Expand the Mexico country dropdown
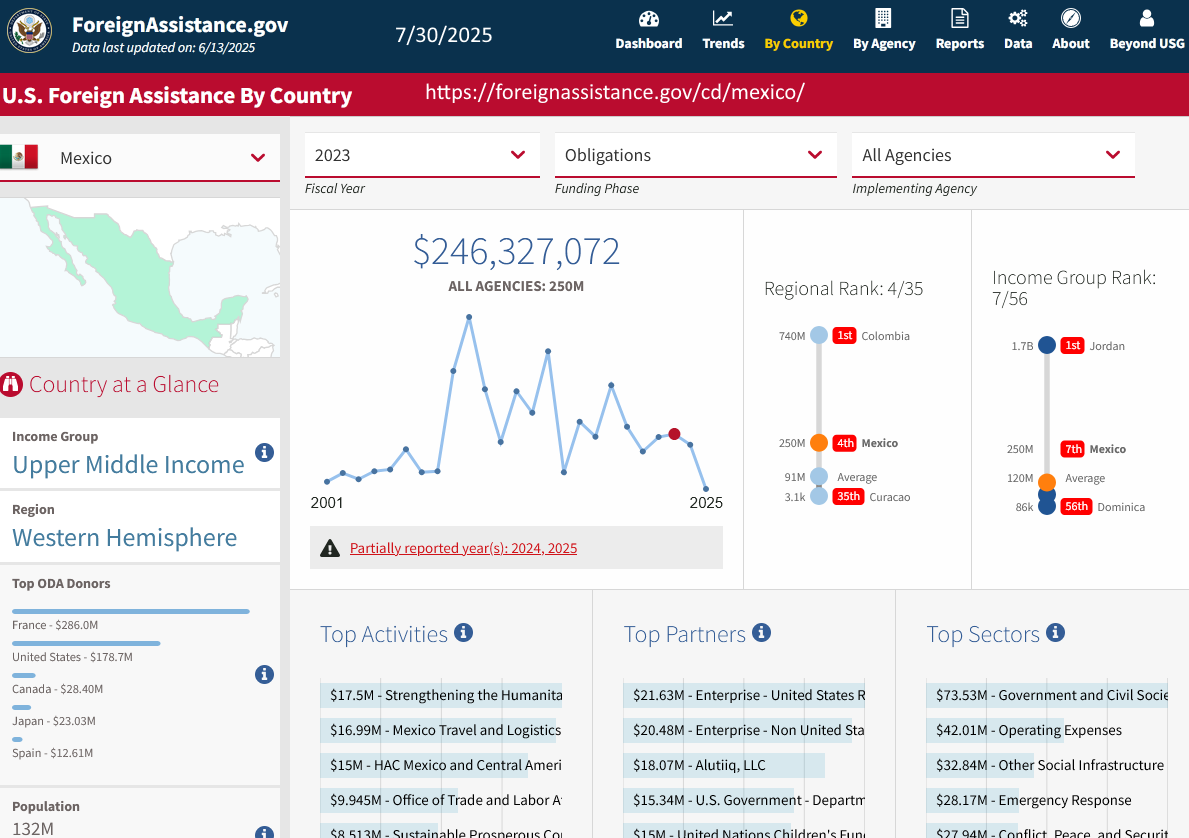Viewport: 1189px width, 838px height. 140,158
